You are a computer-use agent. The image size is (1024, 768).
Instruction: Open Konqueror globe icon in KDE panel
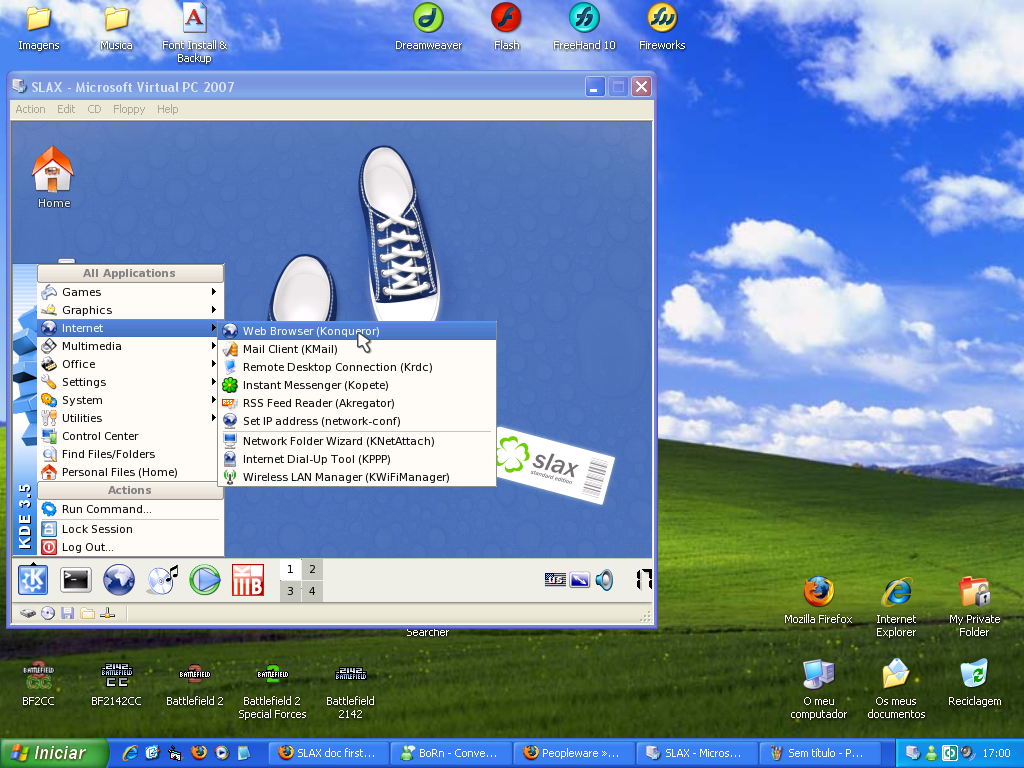(x=119, y=579)
